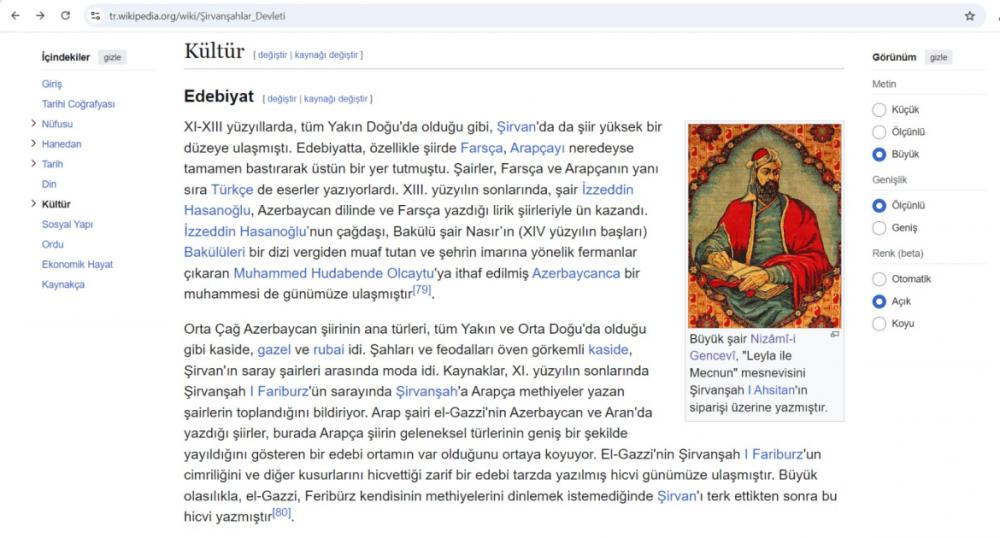Open the Nizami Gencevi portrait thumbnail
The width and height of the screenshot is (1000, 538).
764,226
